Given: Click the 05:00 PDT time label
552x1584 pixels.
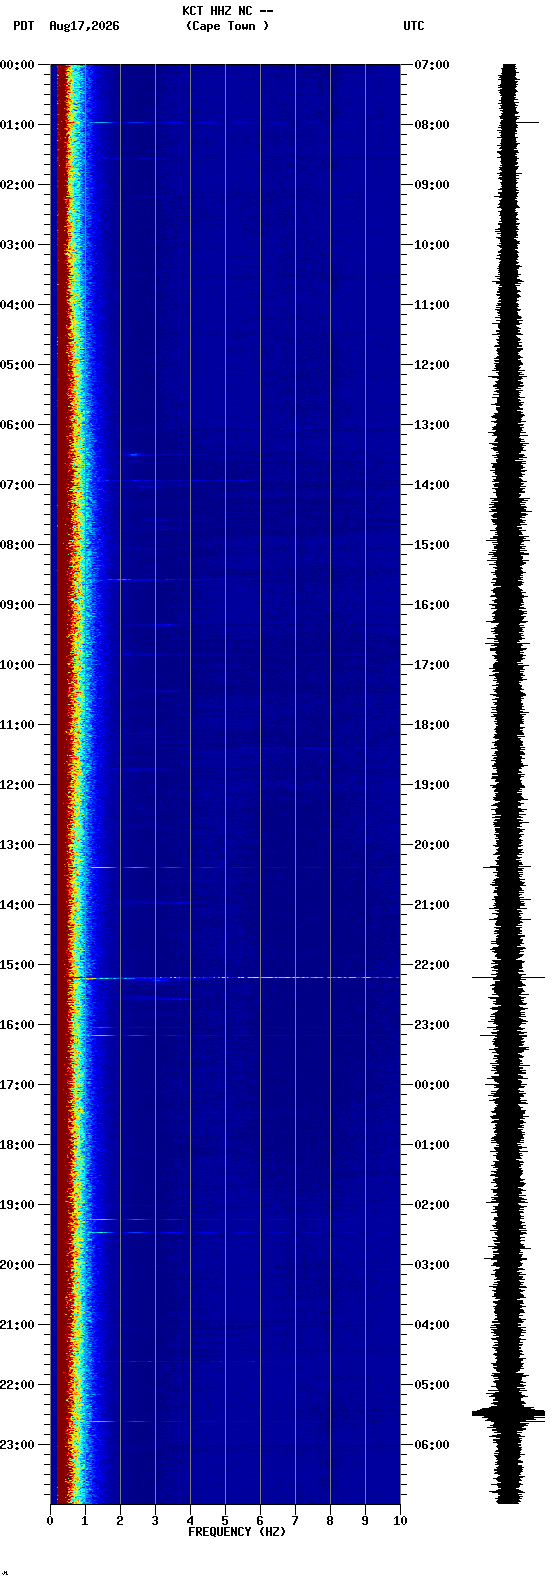Looking at the screenshot, I should pos(17,365).
